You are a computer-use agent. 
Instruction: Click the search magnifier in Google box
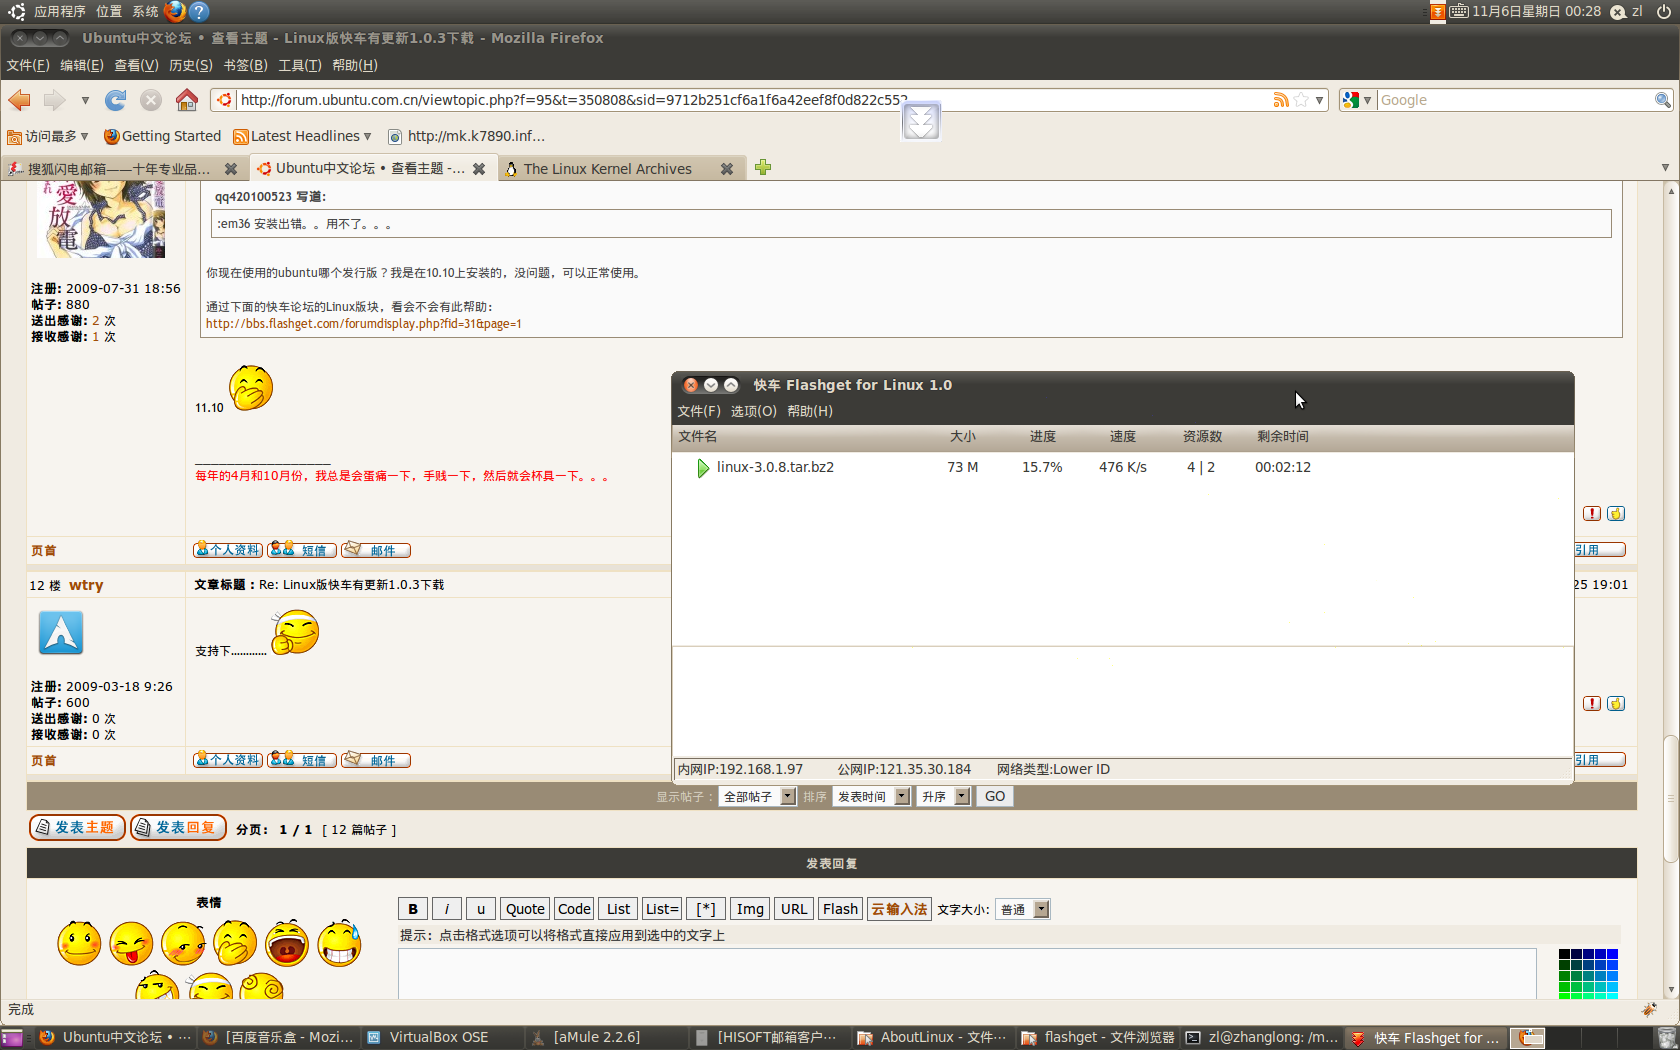[x=1662, y=100]
